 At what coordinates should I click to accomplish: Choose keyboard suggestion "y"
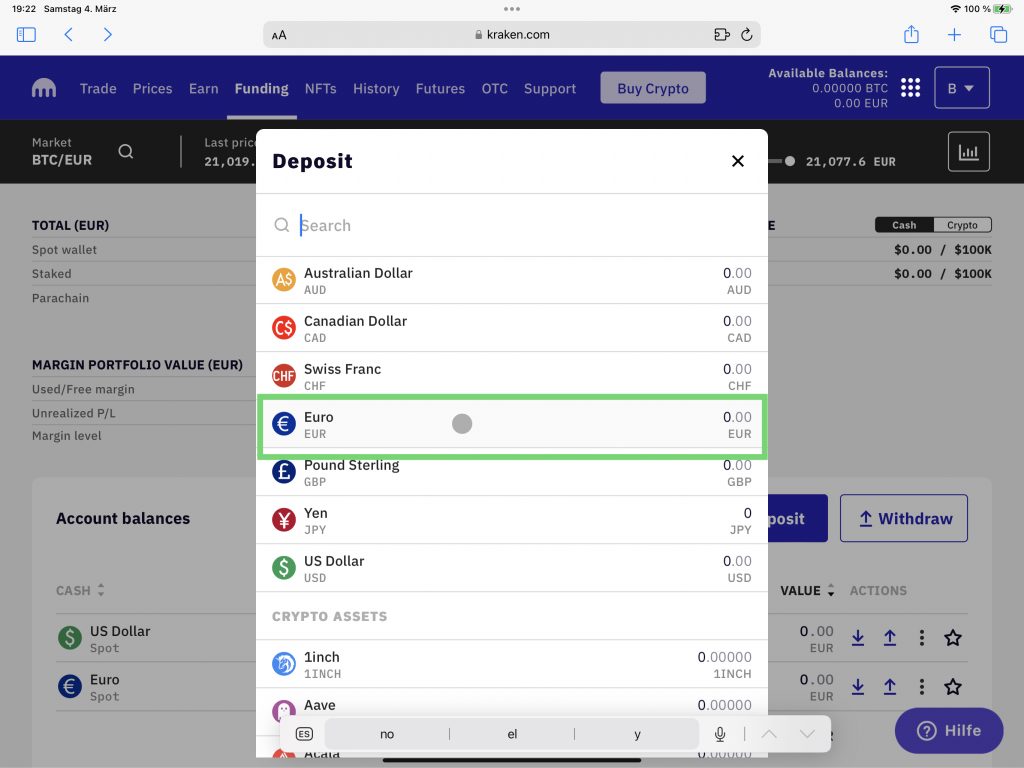tap(637, 734)
